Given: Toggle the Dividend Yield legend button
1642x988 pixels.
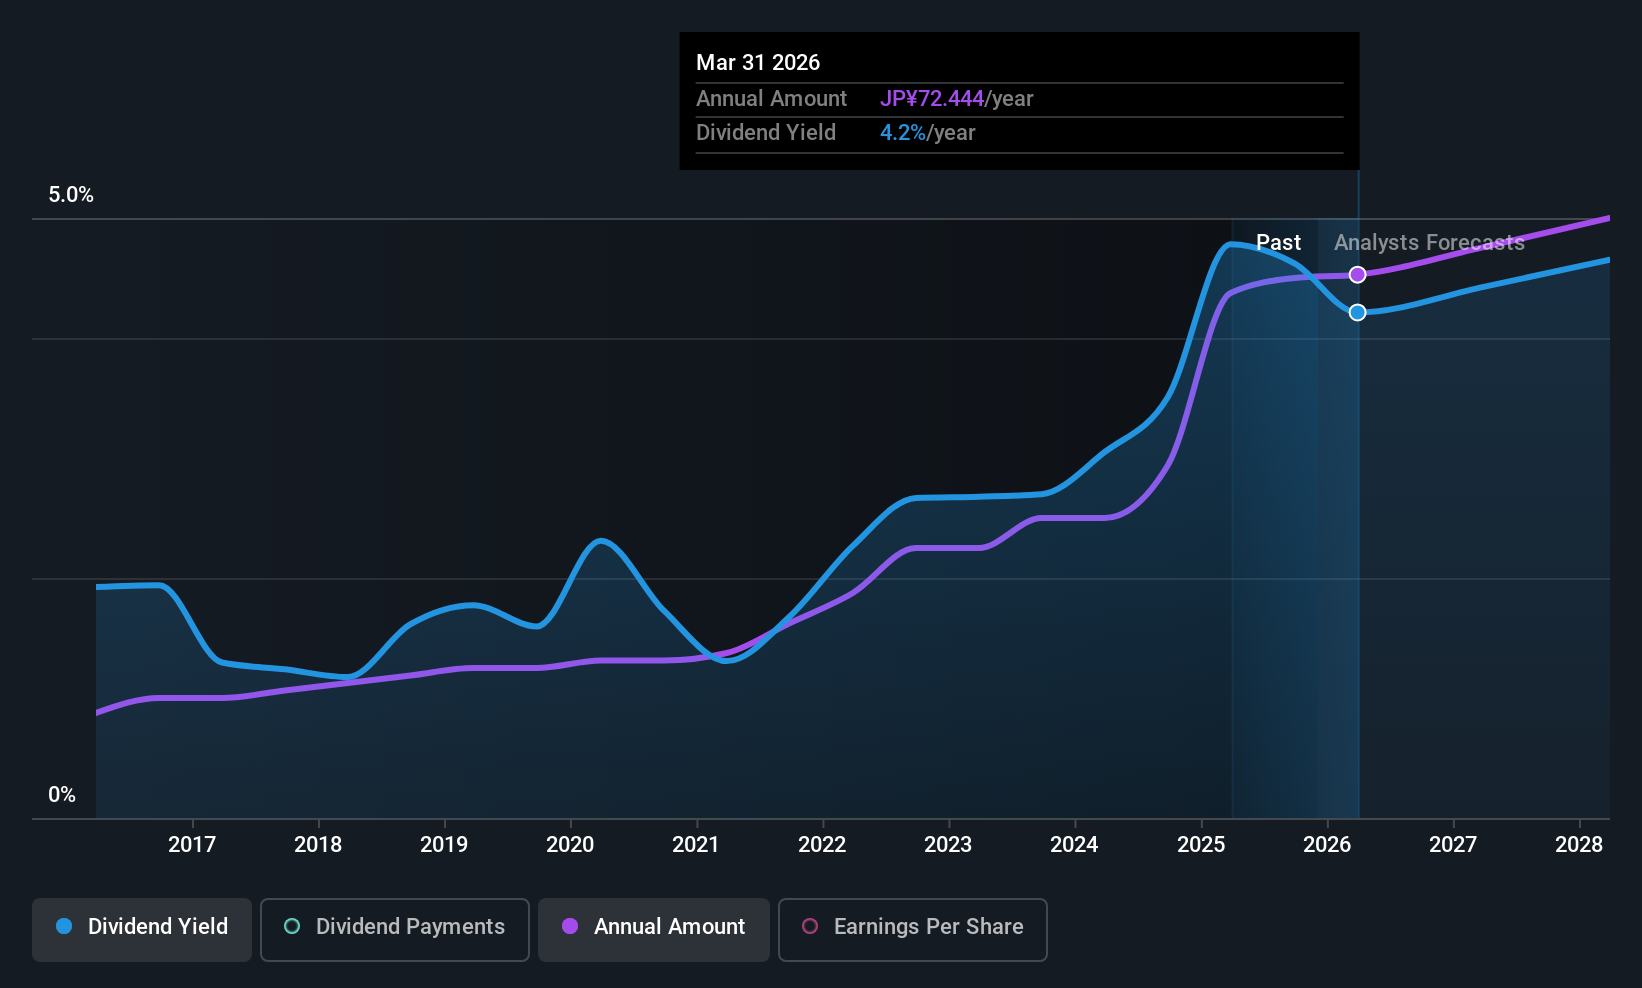Looking at the screenshot, I should pos(142,929).
